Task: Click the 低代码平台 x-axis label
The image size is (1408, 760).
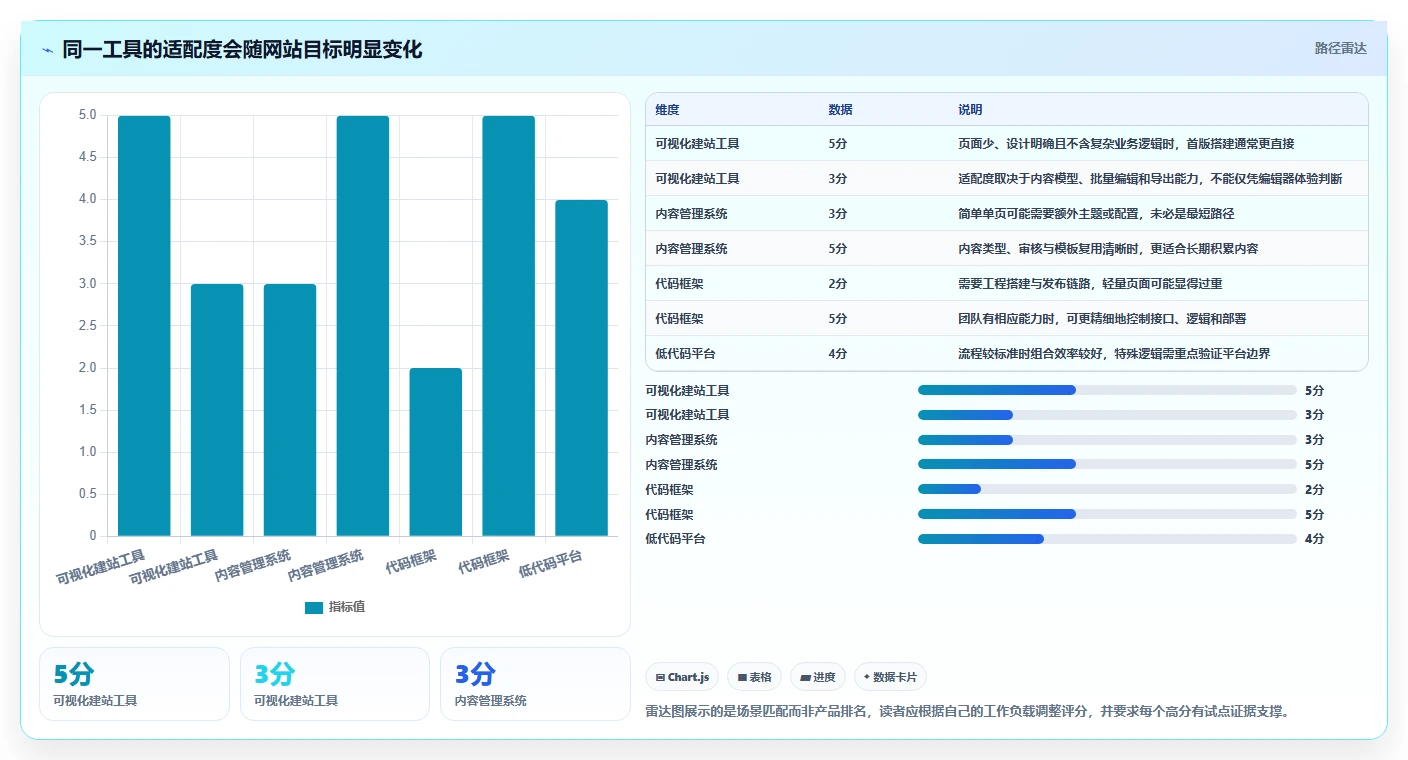Action: 550,563
